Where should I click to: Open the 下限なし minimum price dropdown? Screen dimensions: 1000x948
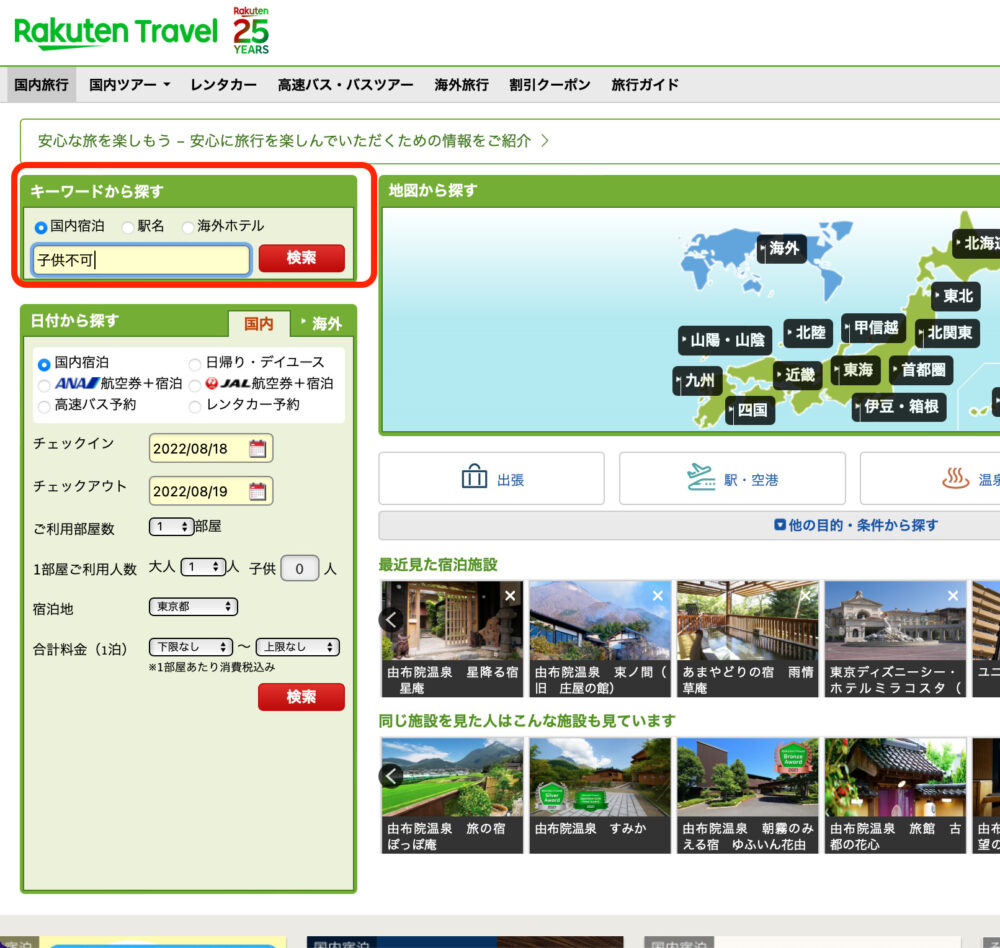191,647
